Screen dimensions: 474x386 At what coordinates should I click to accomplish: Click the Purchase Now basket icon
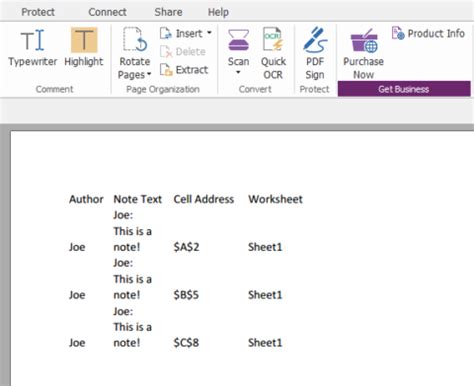click(364, 41)
